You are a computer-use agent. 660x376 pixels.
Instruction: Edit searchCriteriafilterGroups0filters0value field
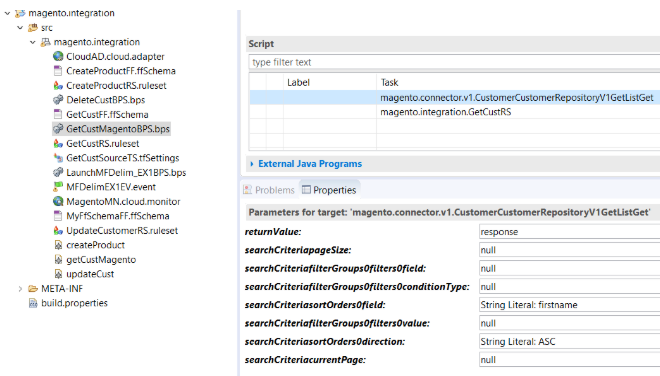pos(570,323)
